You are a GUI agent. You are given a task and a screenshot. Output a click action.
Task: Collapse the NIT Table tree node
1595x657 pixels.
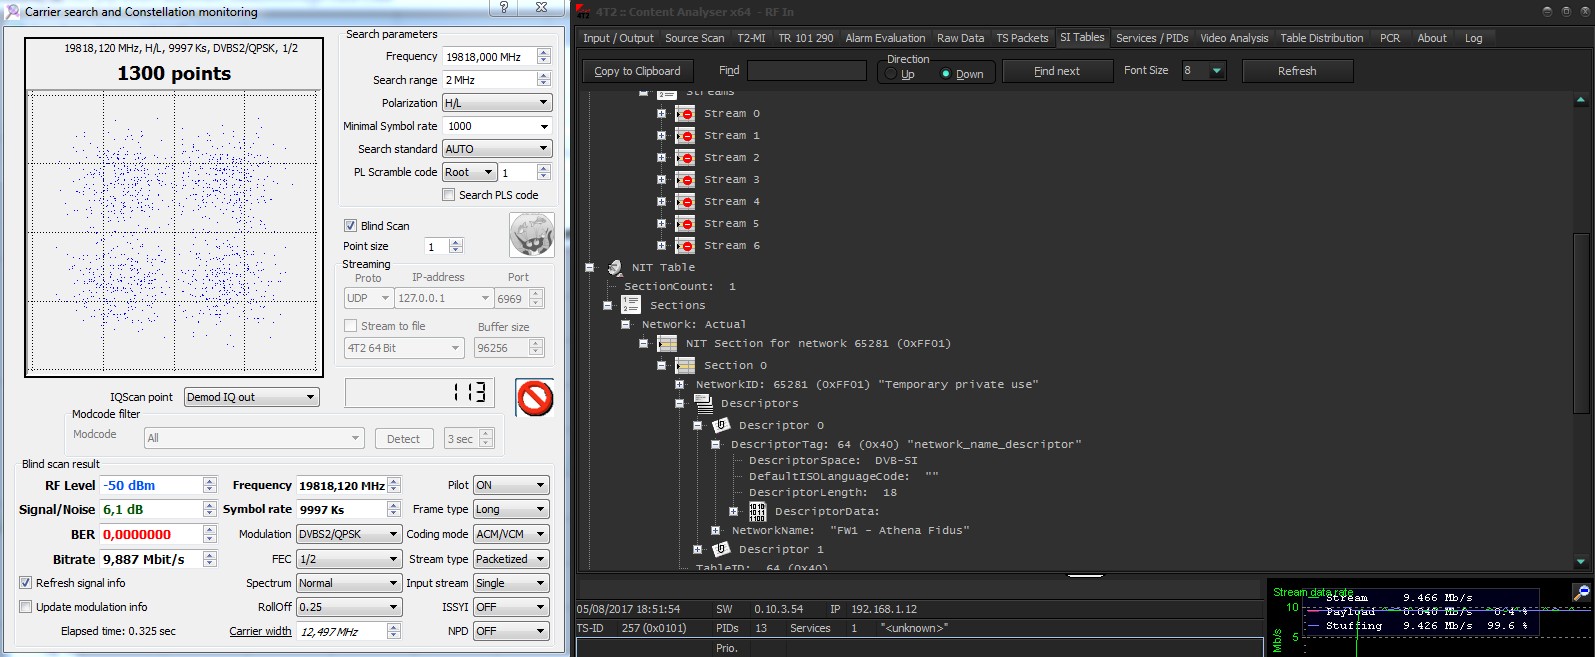tap(589, 268)
